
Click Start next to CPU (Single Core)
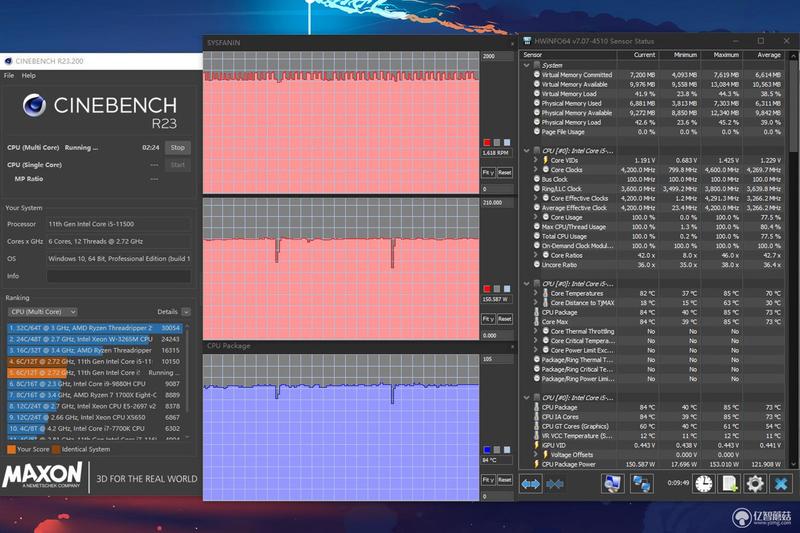[178, 165]
